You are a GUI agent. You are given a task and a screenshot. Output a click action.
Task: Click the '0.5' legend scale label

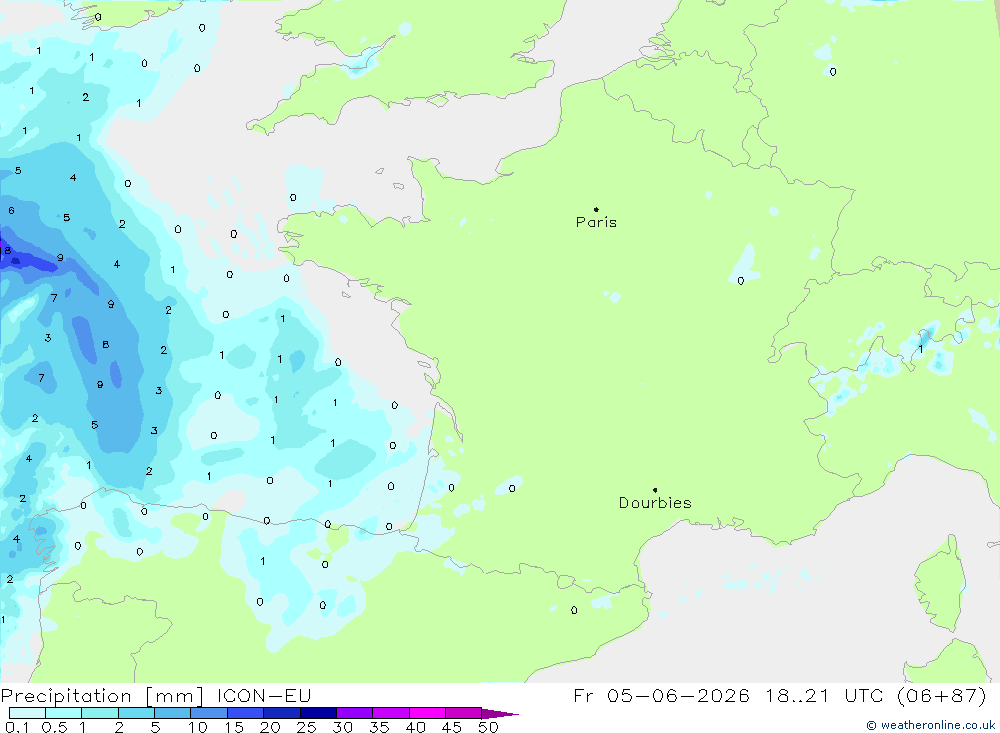[x=54, y=727]
